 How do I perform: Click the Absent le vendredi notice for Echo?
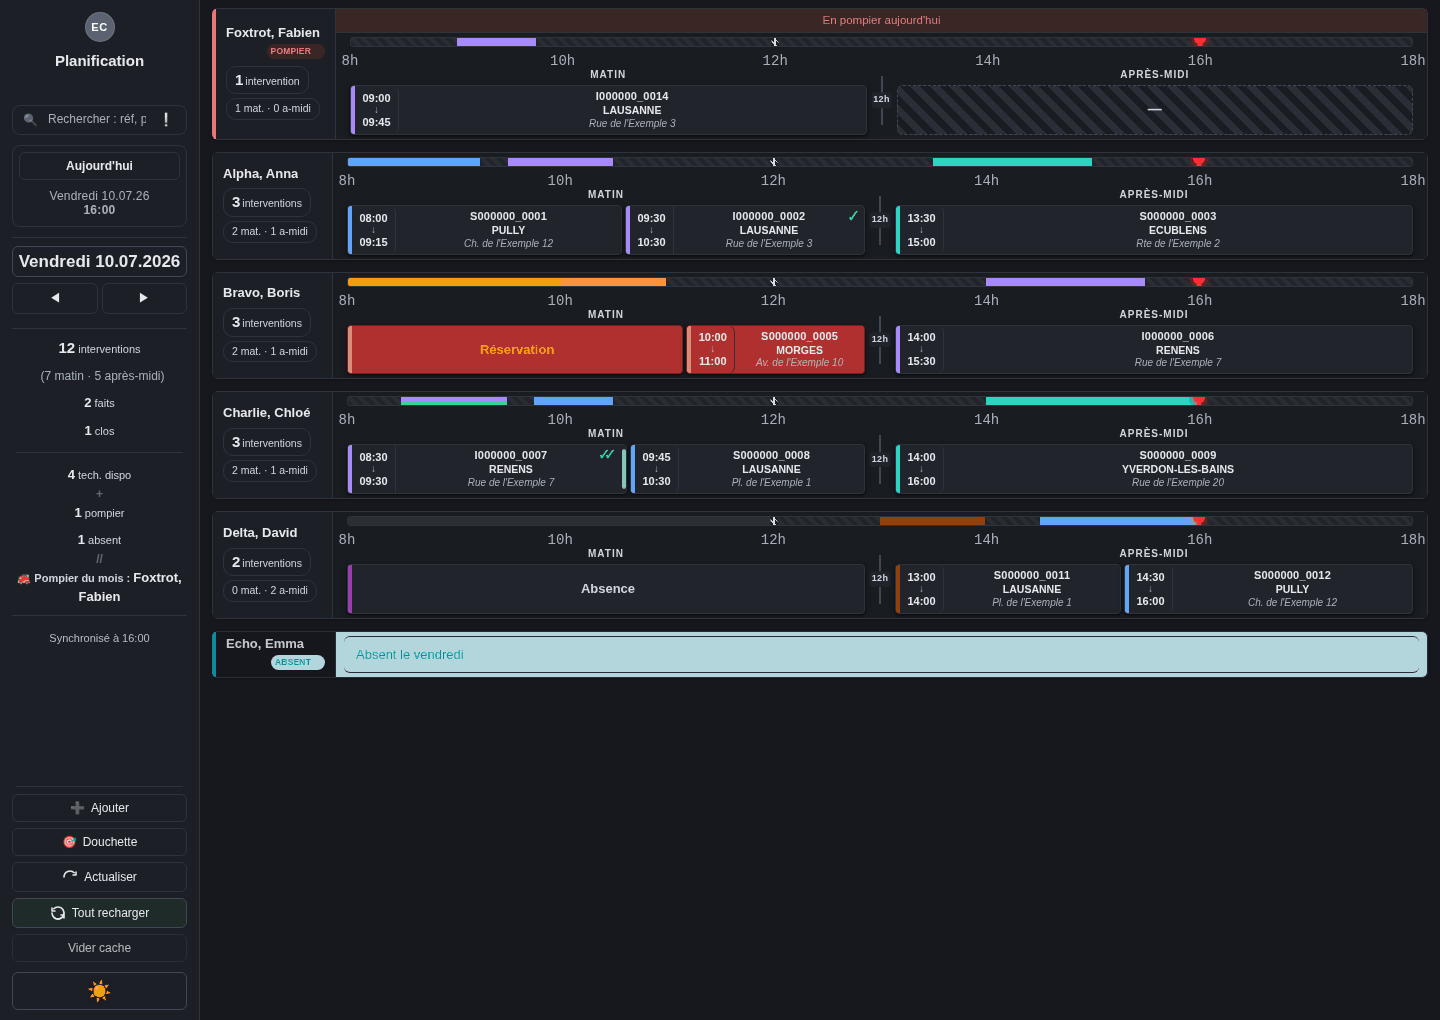pyautogui.click(x=881, y=655)
